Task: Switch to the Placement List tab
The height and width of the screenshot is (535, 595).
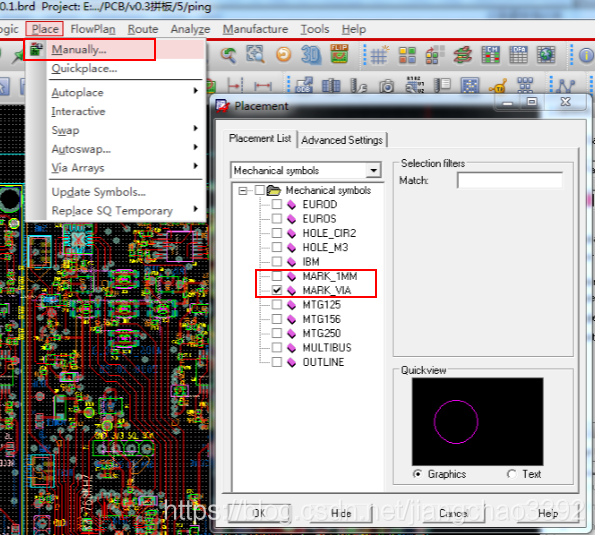Action: click(x=260, y=138)
